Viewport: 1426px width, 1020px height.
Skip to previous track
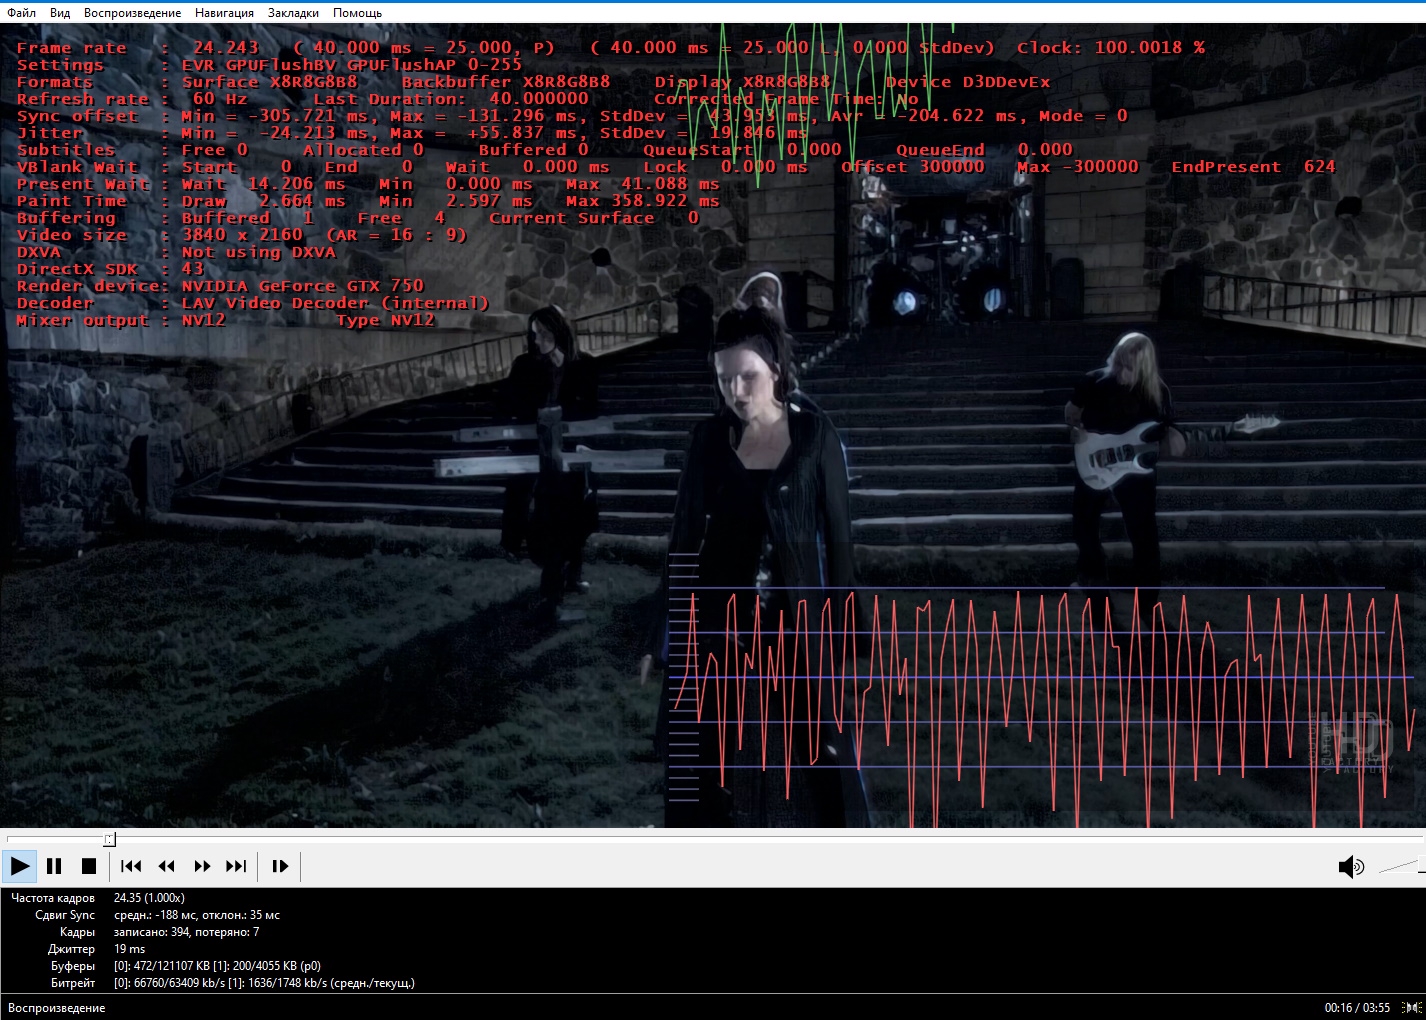tap(131, 866)
